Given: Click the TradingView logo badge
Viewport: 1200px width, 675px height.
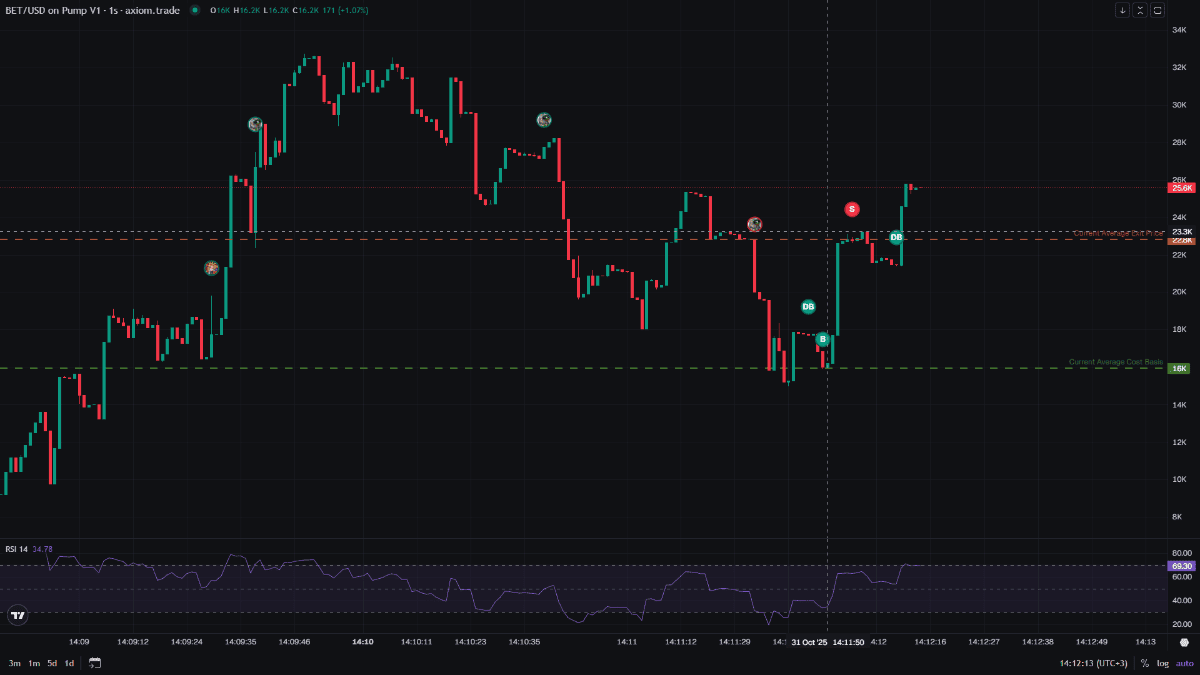Looking at the screenshot, I should (x=17, y=616).
